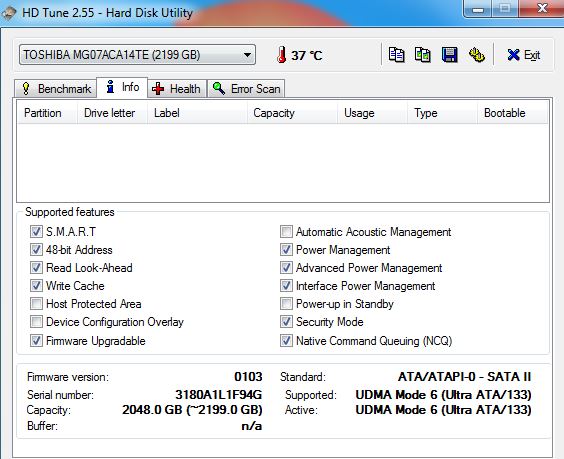564x459 pixels.
Task: Toggle the Write Cache checkbox
Action: (36, 286)
